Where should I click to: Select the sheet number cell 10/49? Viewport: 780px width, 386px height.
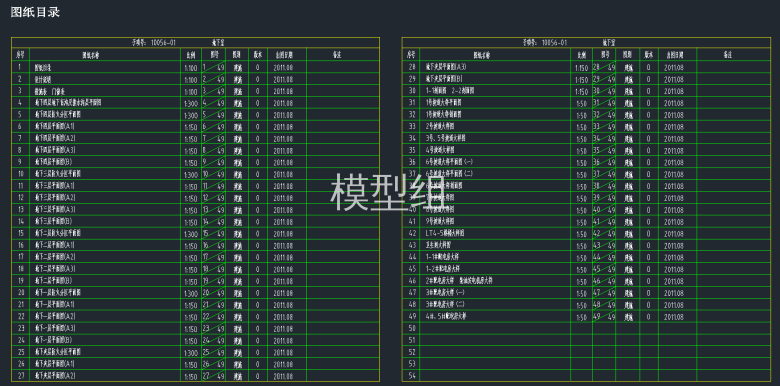point(213,175)
